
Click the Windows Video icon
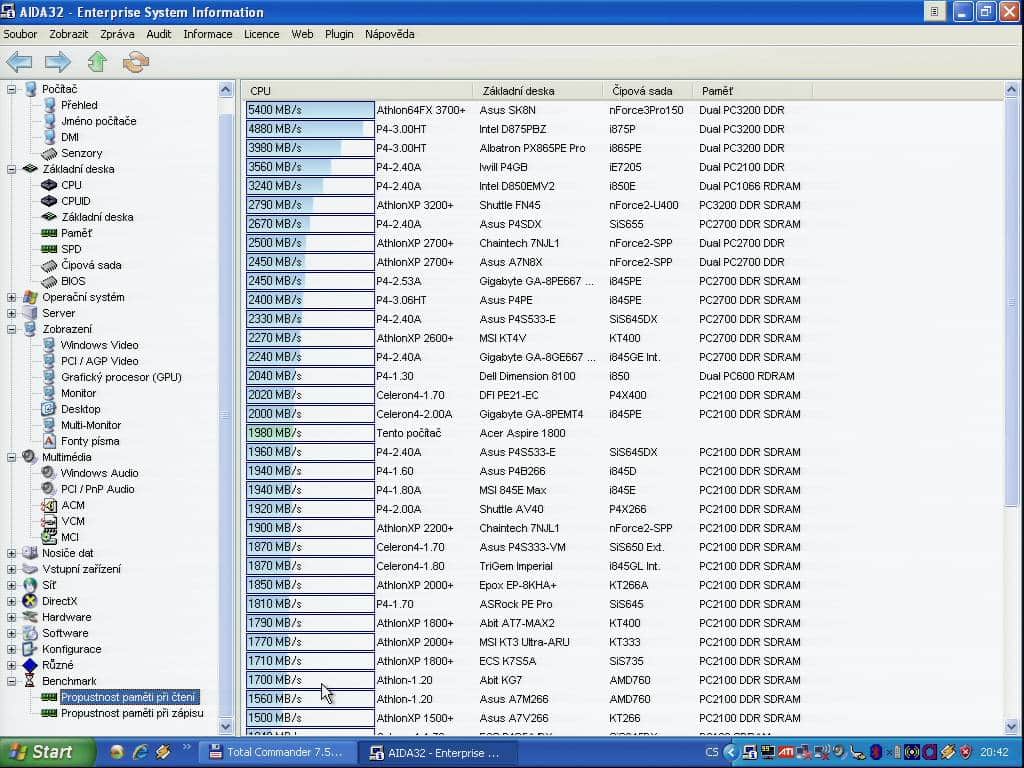click(x=49, y=344)
